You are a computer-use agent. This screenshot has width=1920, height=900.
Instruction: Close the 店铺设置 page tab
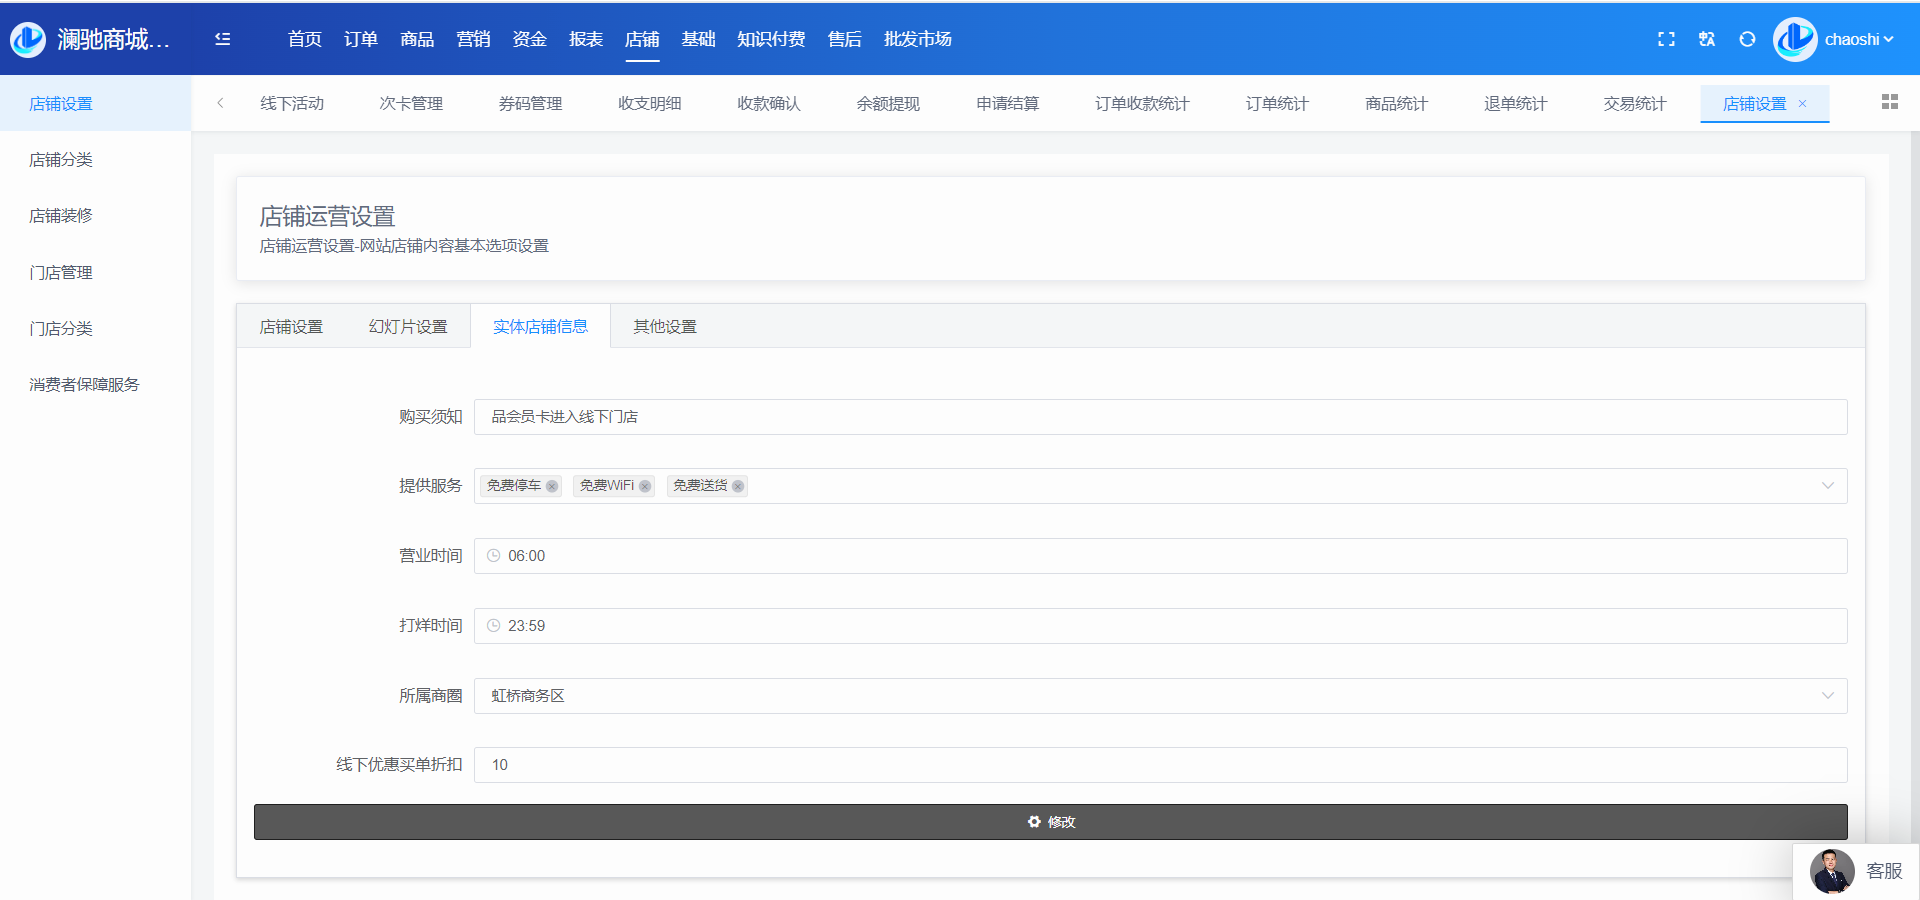pos(1803,104)
